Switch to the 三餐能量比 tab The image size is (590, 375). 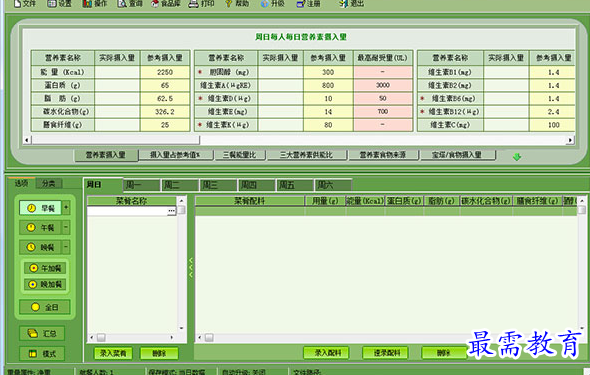[240, 155]
